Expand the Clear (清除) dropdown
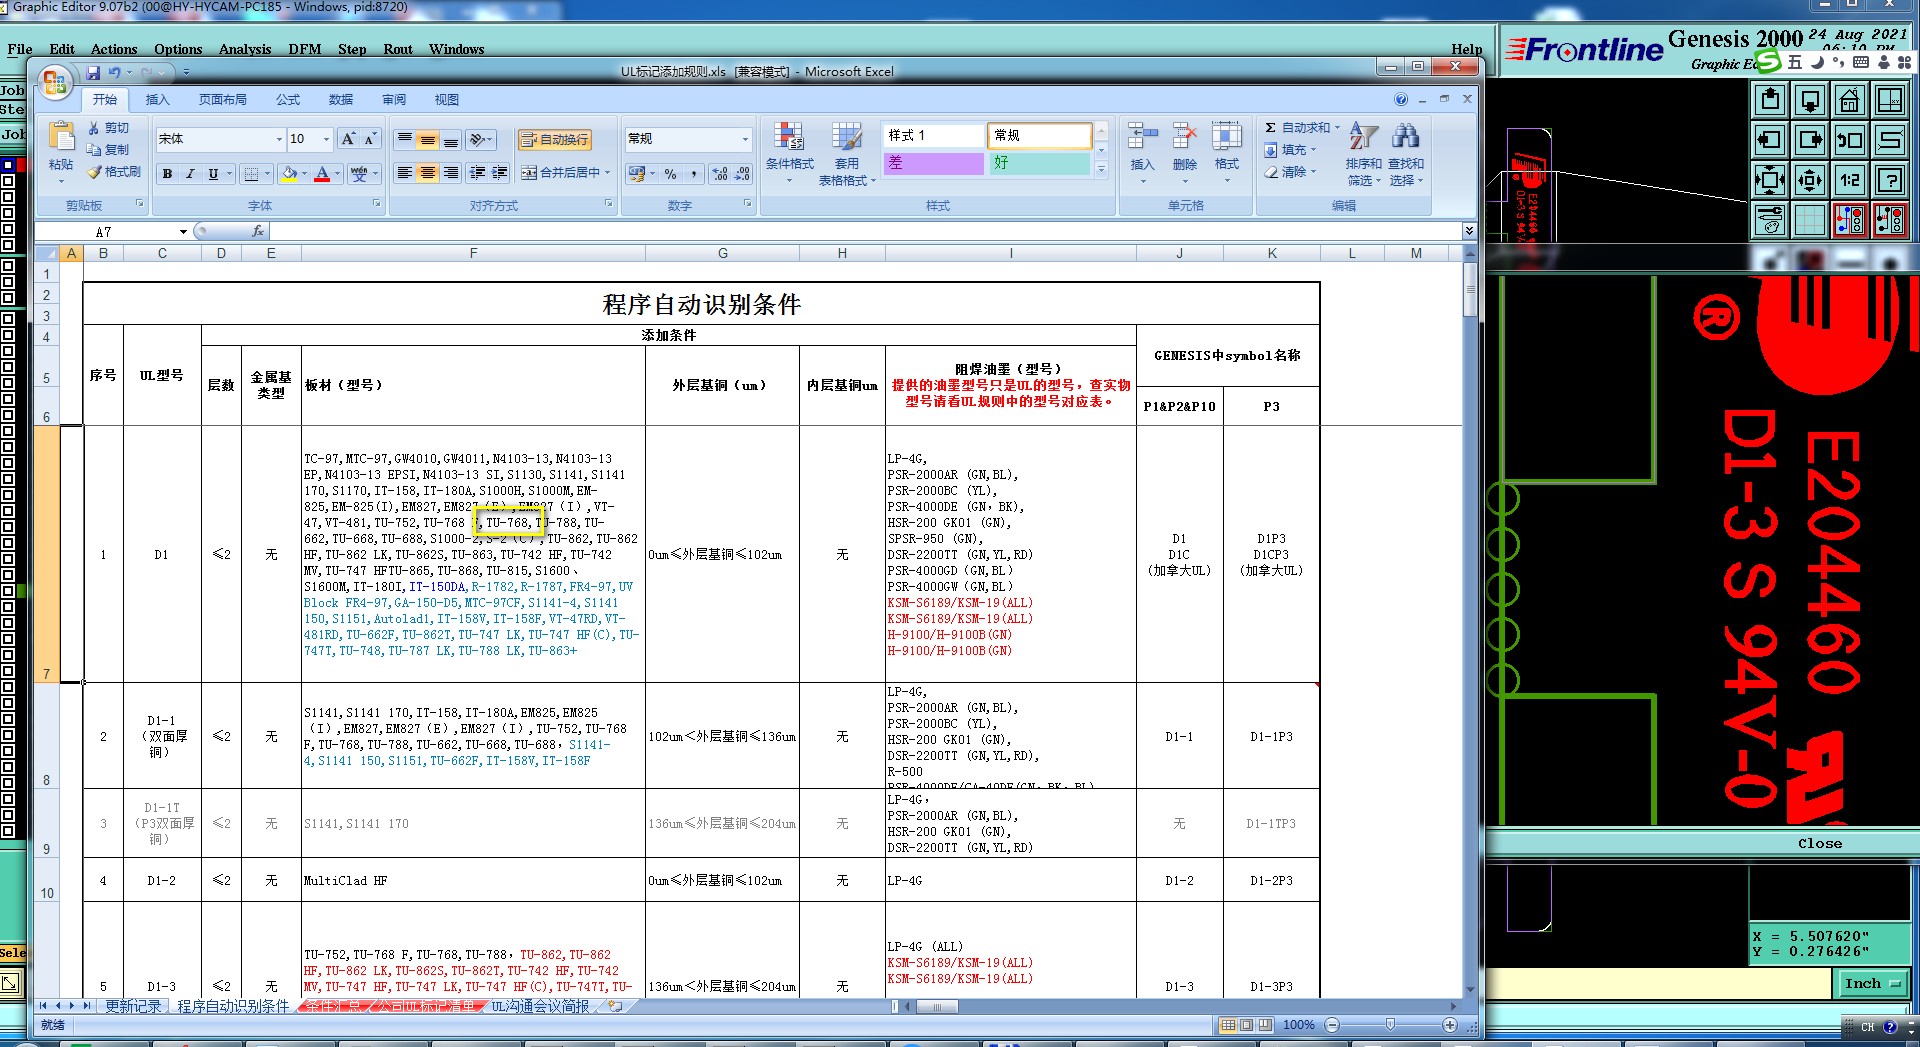The image size is (1920, 1047). [1313, 172]
